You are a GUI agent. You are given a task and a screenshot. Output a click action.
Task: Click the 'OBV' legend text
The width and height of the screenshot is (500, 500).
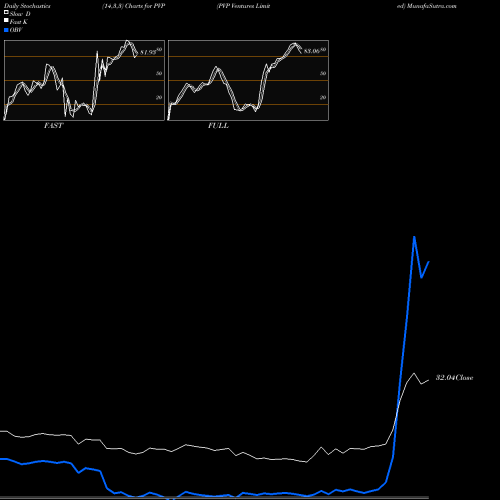point(16,30)
